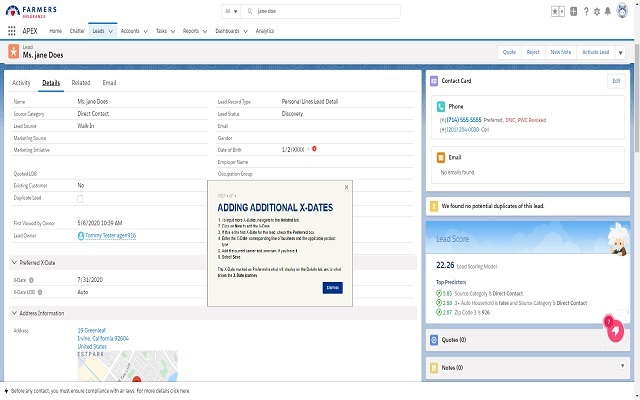Click the green Phone icon

pos(441,107)
